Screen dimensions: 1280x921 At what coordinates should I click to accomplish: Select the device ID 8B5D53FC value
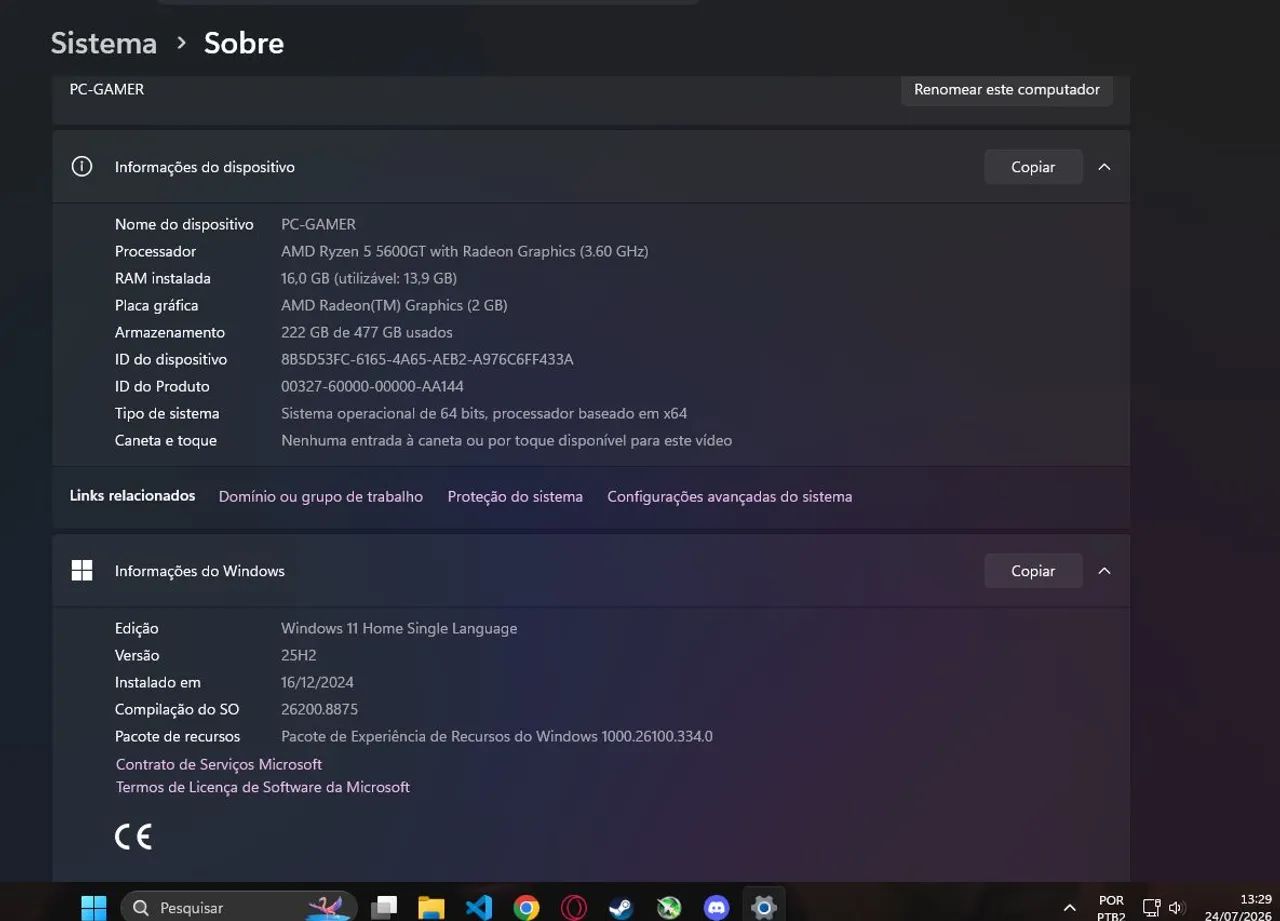(x=427, y=360)
